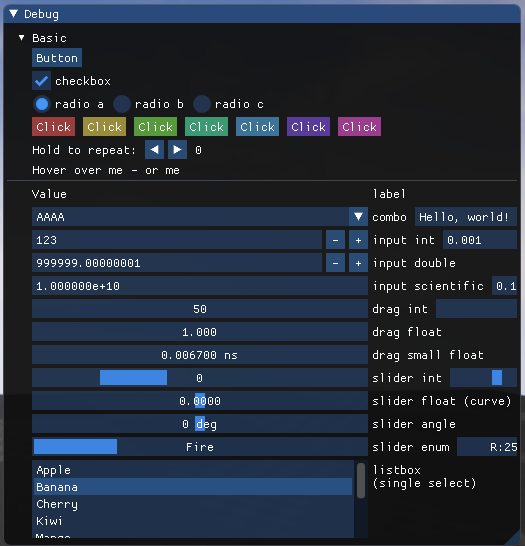This screenshot has height=546, width=525.
Task: Click the right arrow repeat button
Action: click(x=178, y=150)
